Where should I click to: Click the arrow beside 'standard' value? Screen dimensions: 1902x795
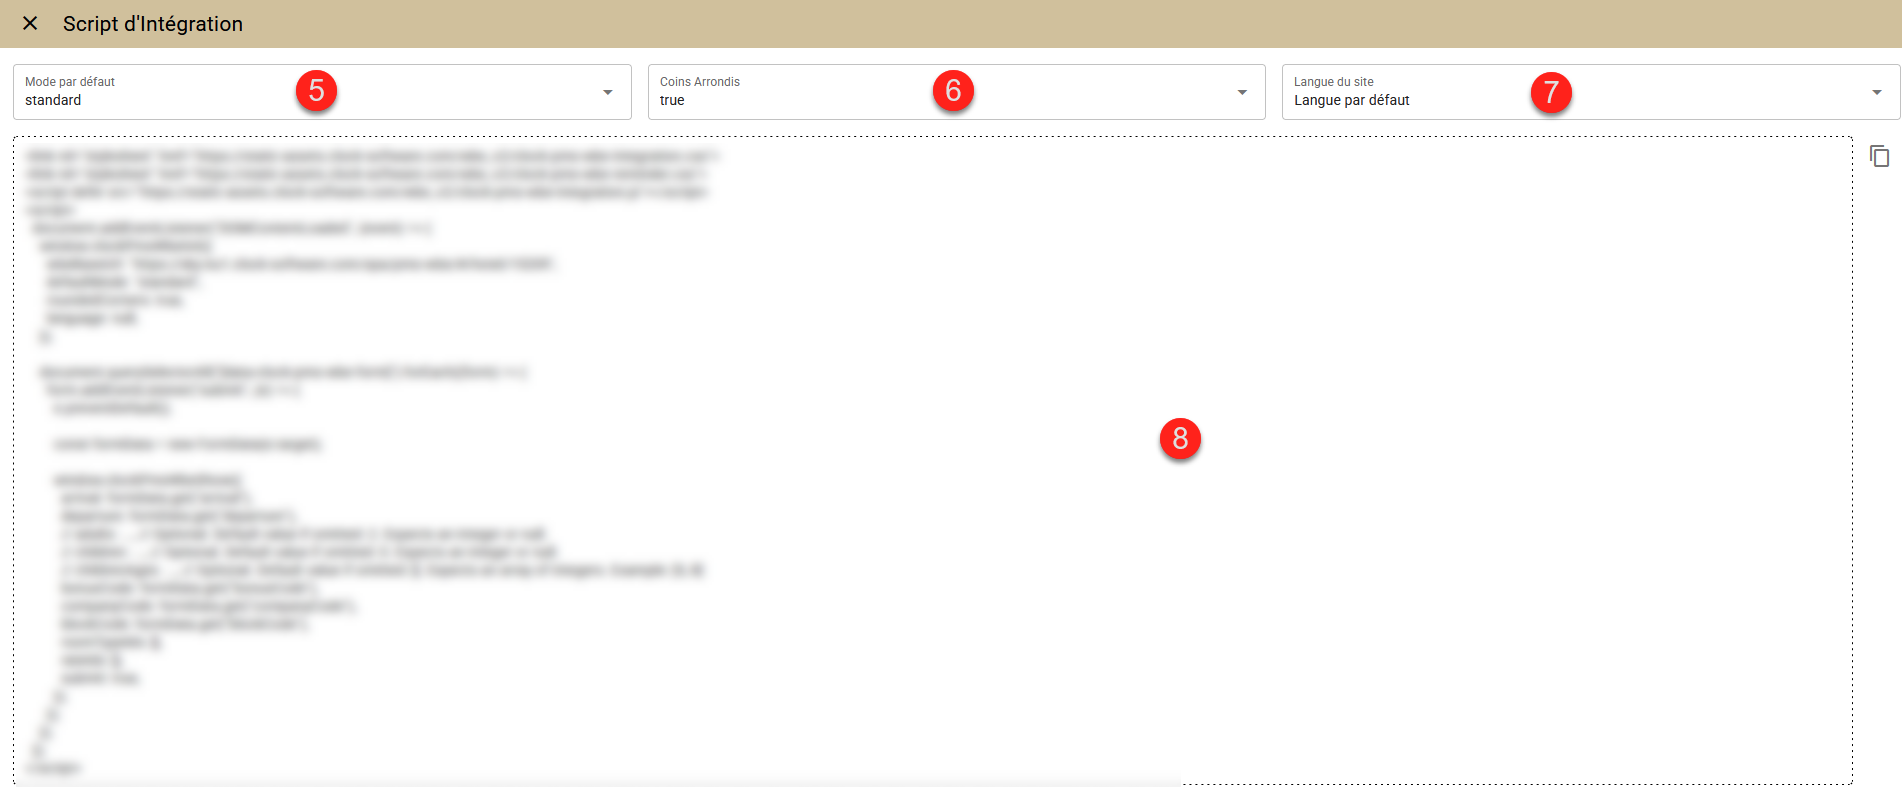608,92
